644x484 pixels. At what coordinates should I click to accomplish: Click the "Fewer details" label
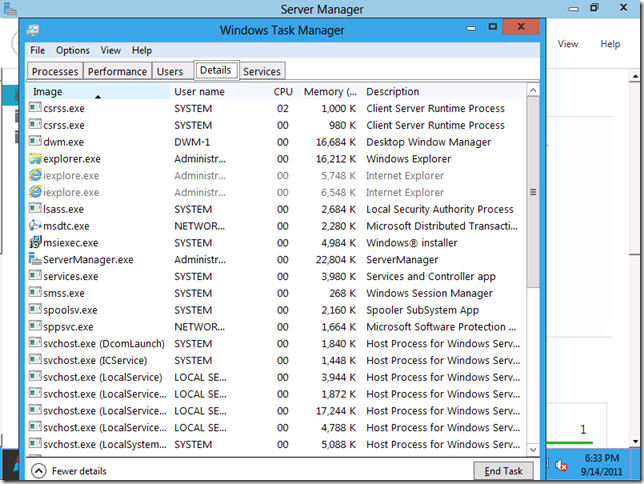coord(79,471)
